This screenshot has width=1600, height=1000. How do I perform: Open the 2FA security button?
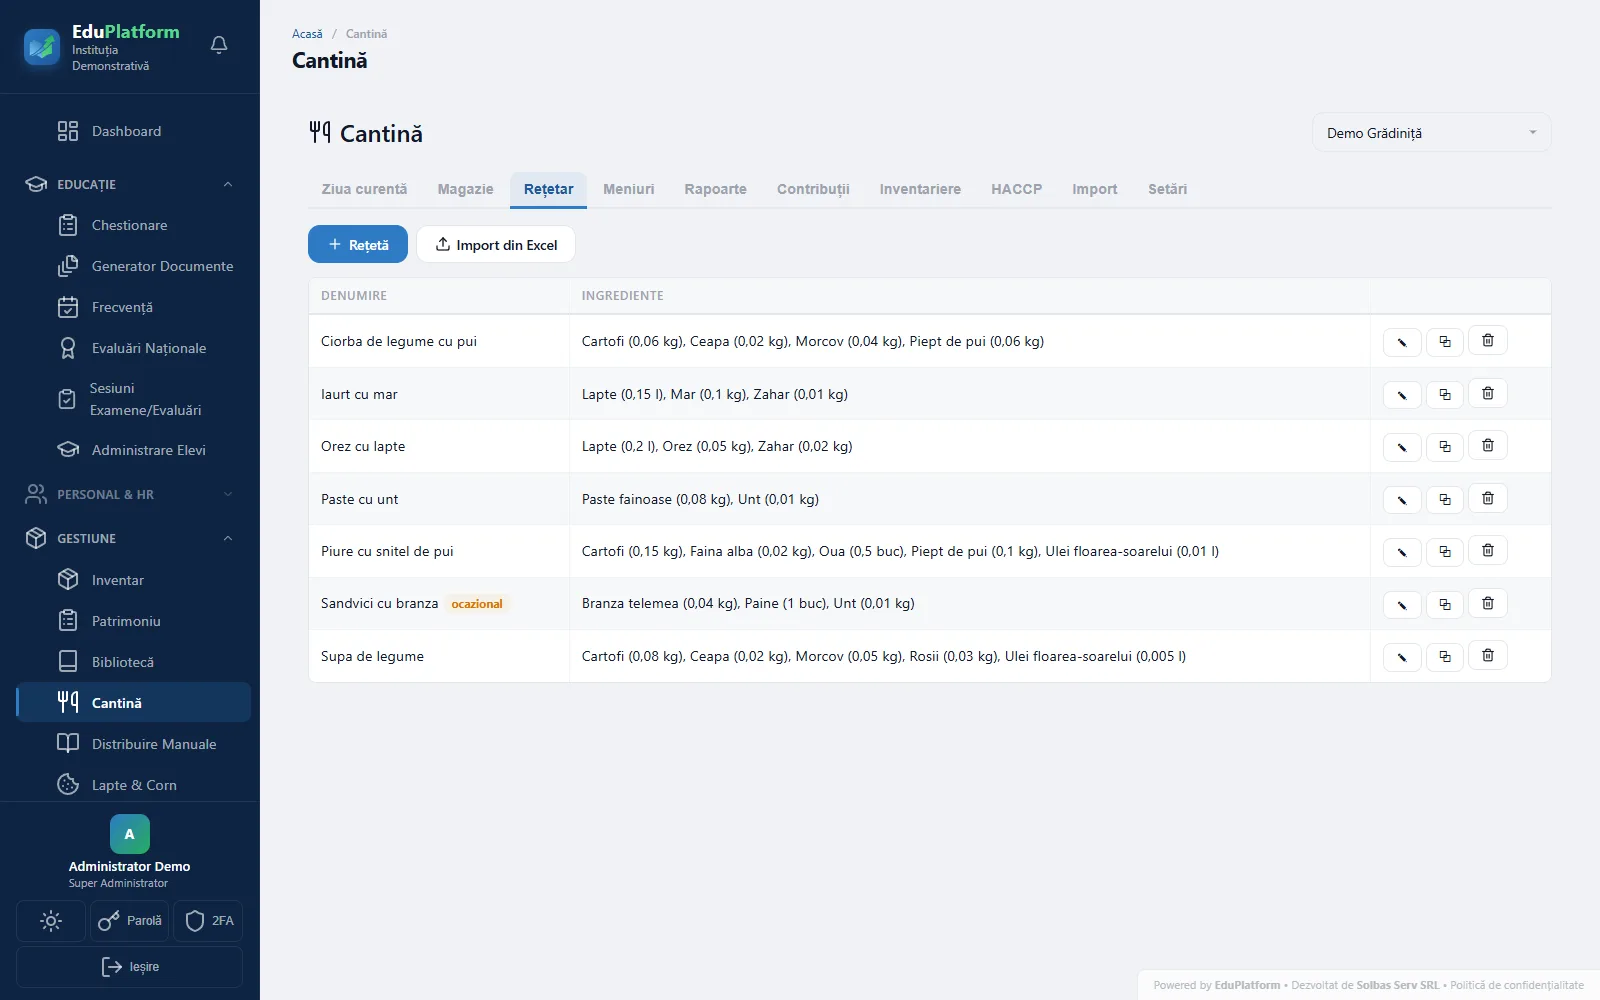[209, 921]
